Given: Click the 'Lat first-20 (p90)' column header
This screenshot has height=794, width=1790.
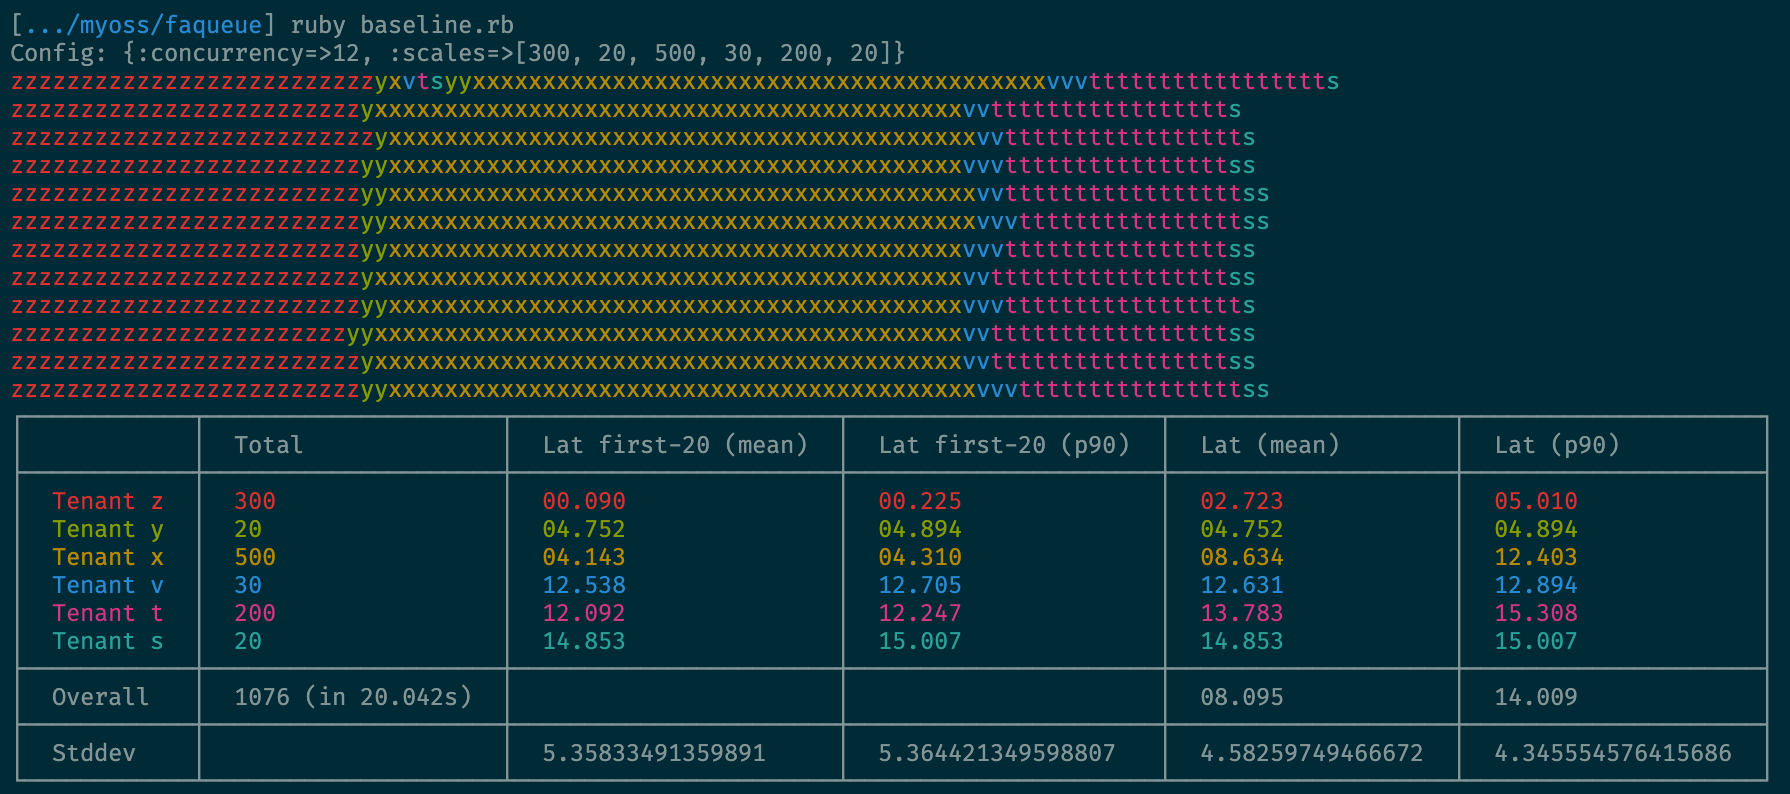Looking at the screenshot, I should click(1004, 445).
